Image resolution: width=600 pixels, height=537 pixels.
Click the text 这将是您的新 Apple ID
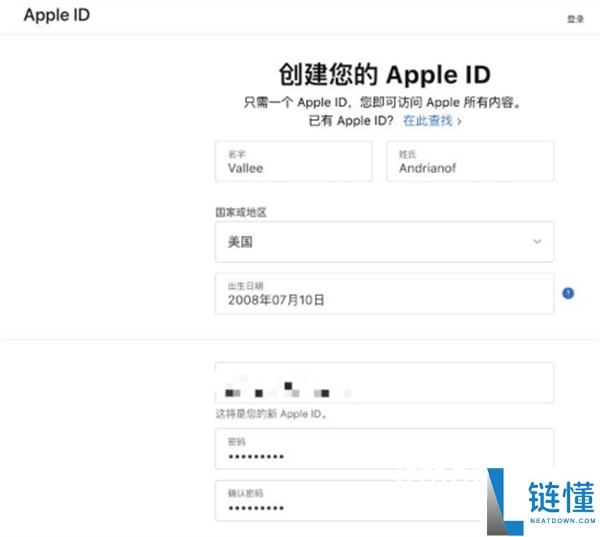271,414
